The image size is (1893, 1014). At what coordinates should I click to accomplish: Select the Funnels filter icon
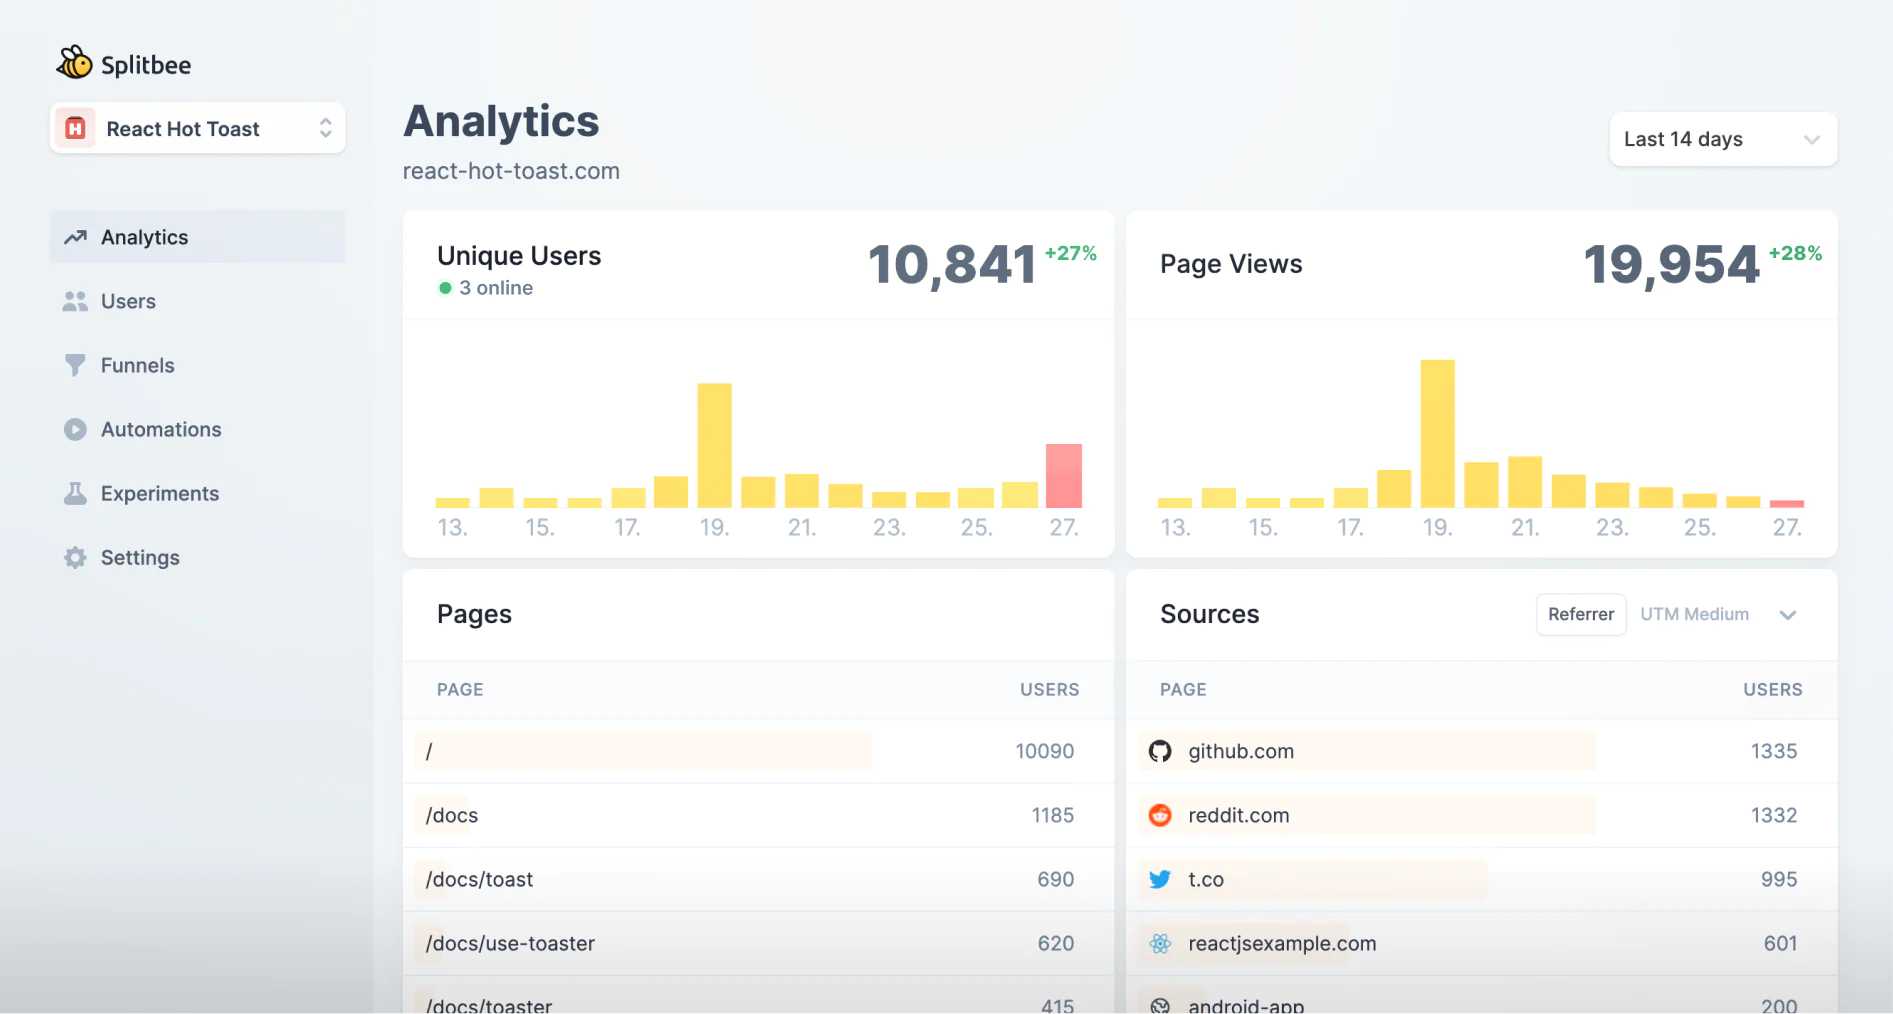tap(75, 365)
